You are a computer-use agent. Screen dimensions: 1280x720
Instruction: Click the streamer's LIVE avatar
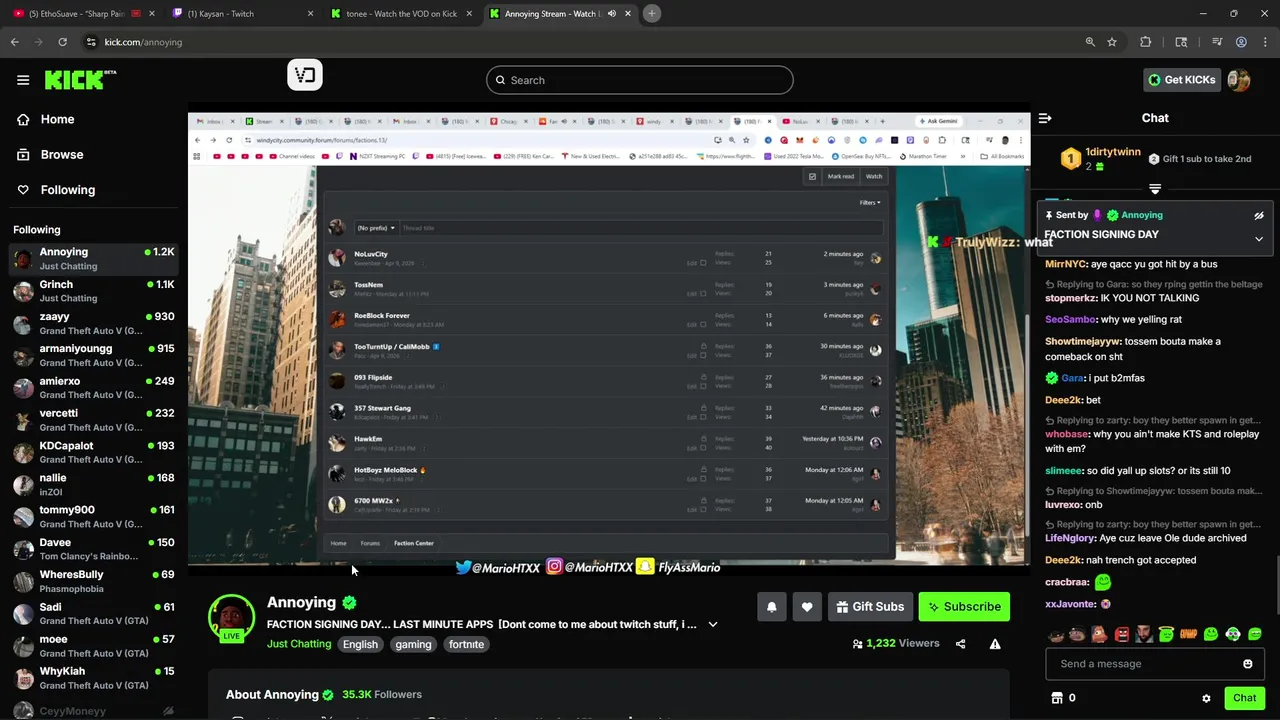coord(231,617)
